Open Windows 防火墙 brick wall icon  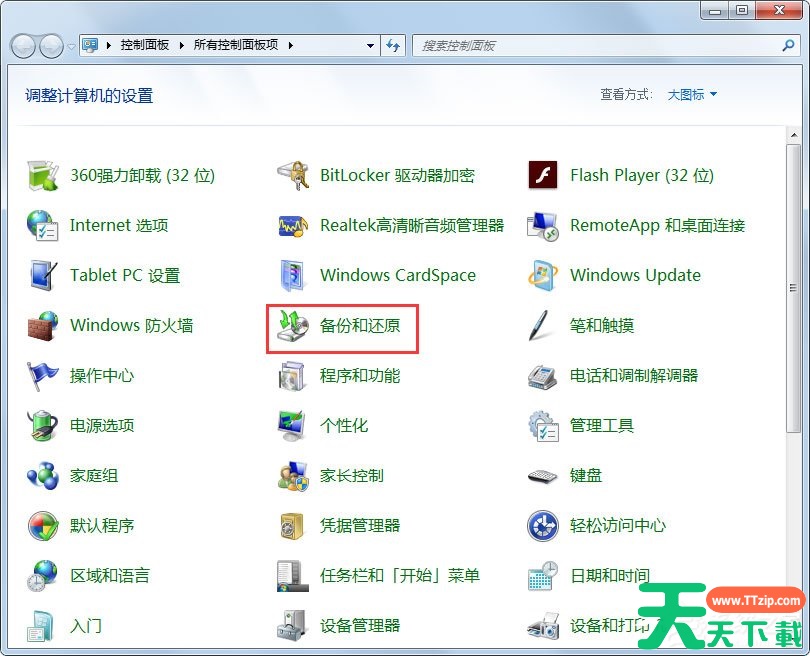point(42,325)
